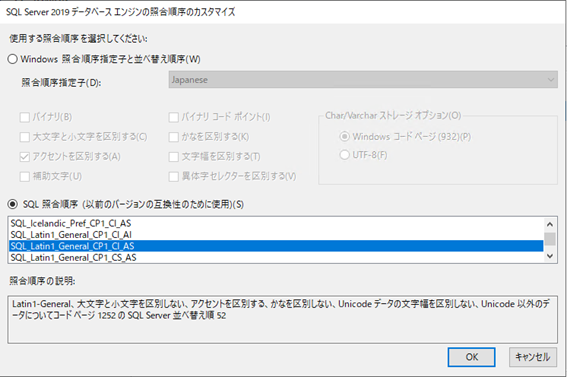Image resolution: width=567 pixels, height=377 pixels.
Task: Toggle アクセントを区別する(A) checkbox
Action: point(25,157)
